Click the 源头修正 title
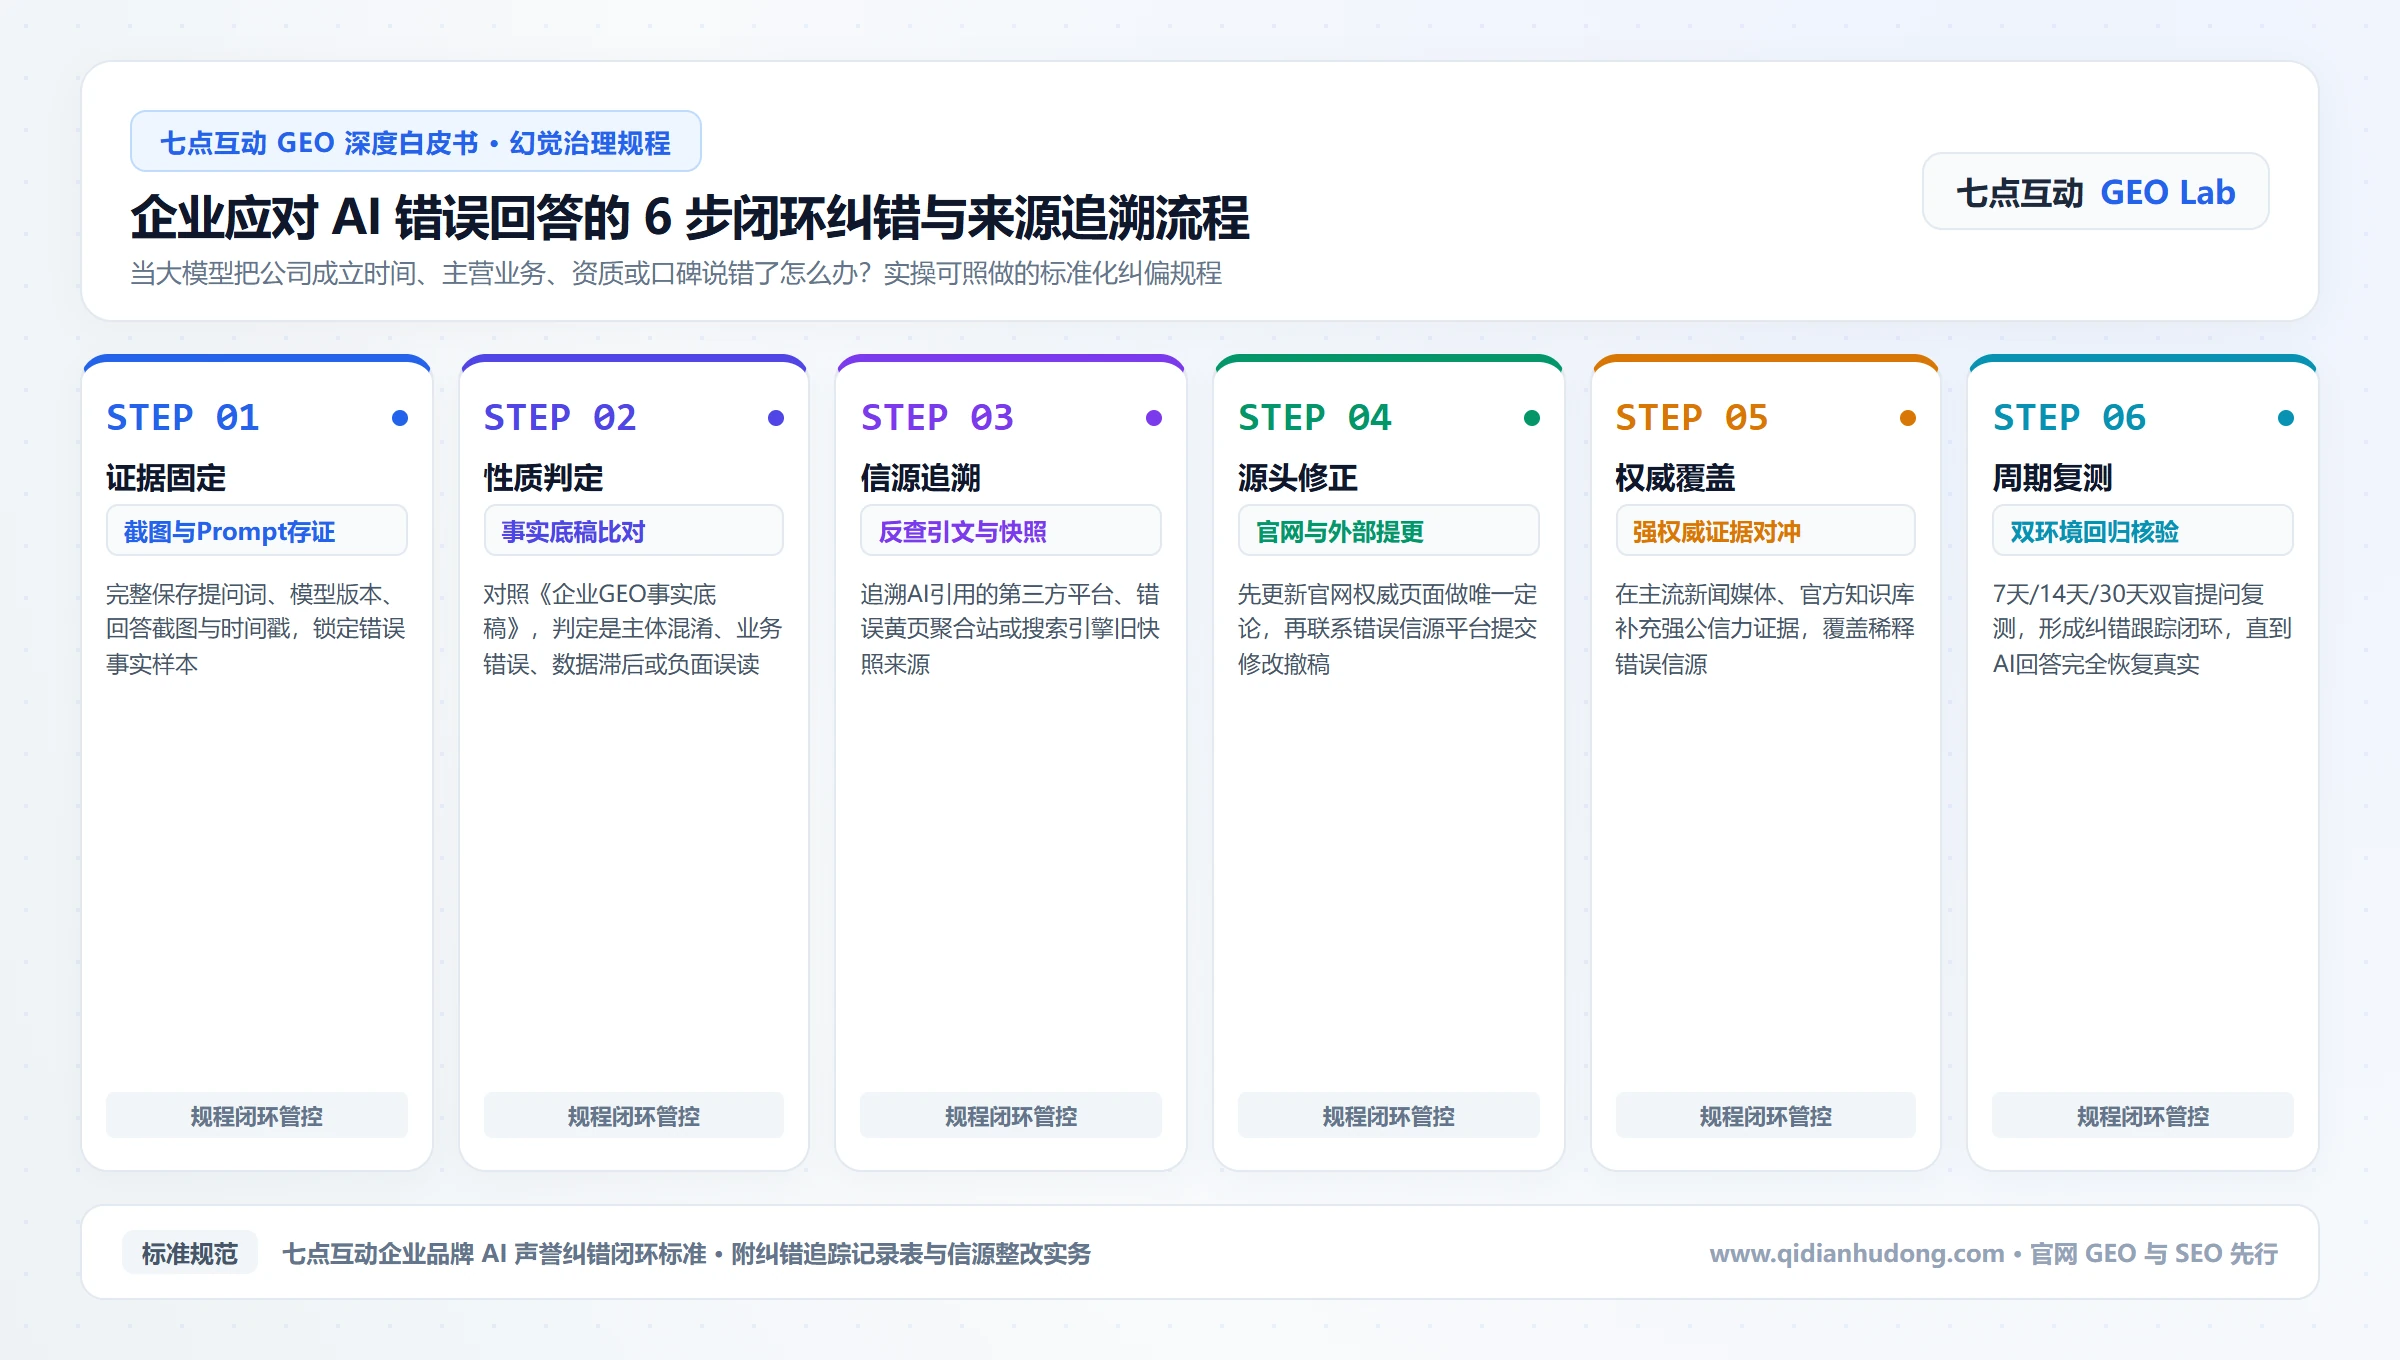 1298,478
